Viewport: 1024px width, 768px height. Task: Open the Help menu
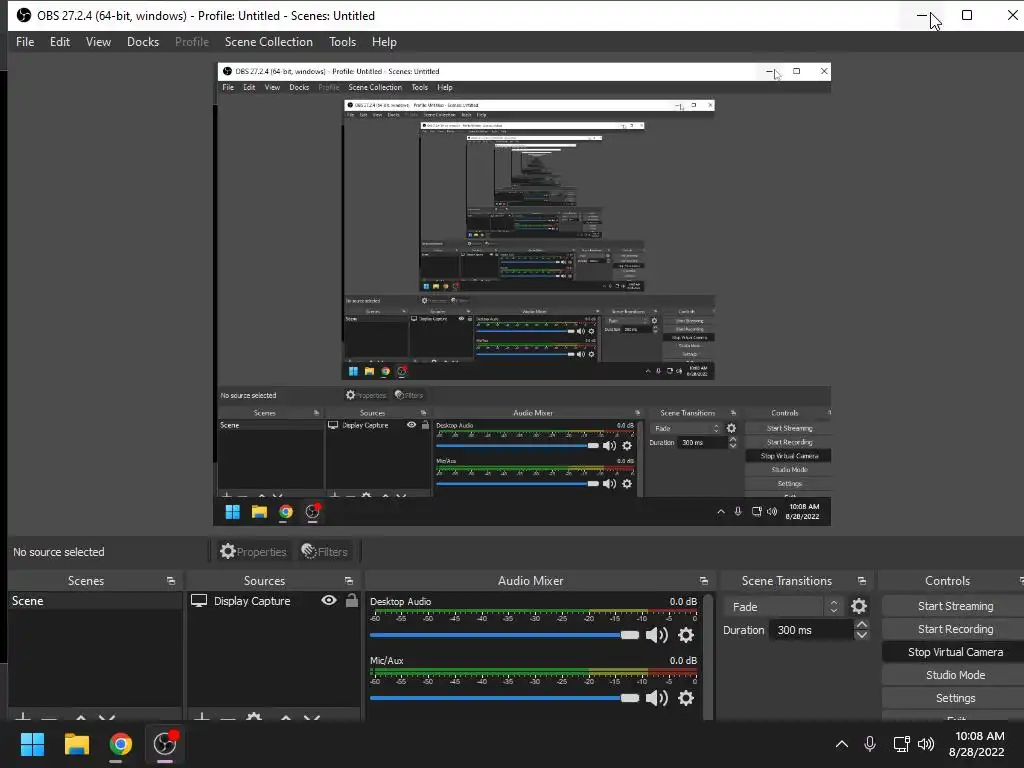click(384, 42)
